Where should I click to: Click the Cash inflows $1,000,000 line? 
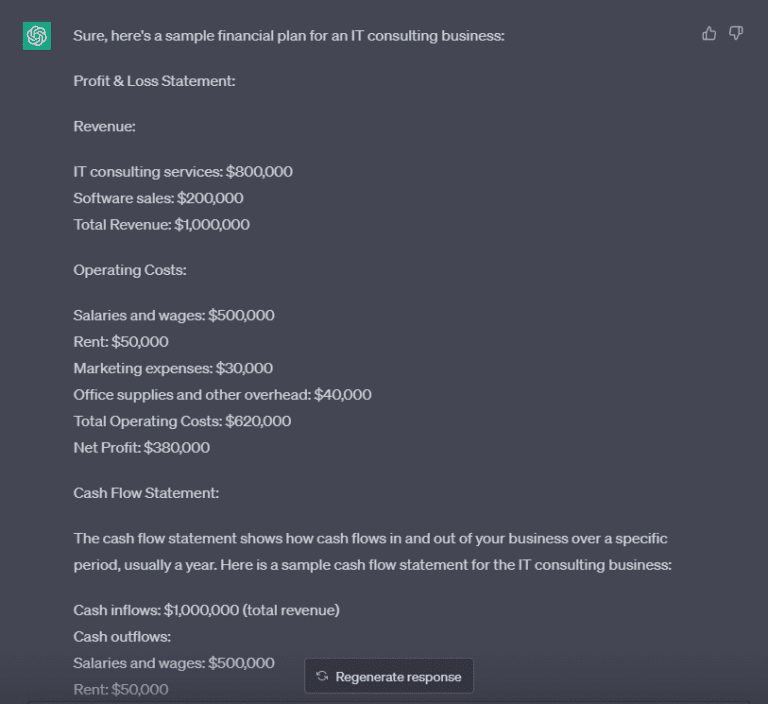click(x=206, y=610)
